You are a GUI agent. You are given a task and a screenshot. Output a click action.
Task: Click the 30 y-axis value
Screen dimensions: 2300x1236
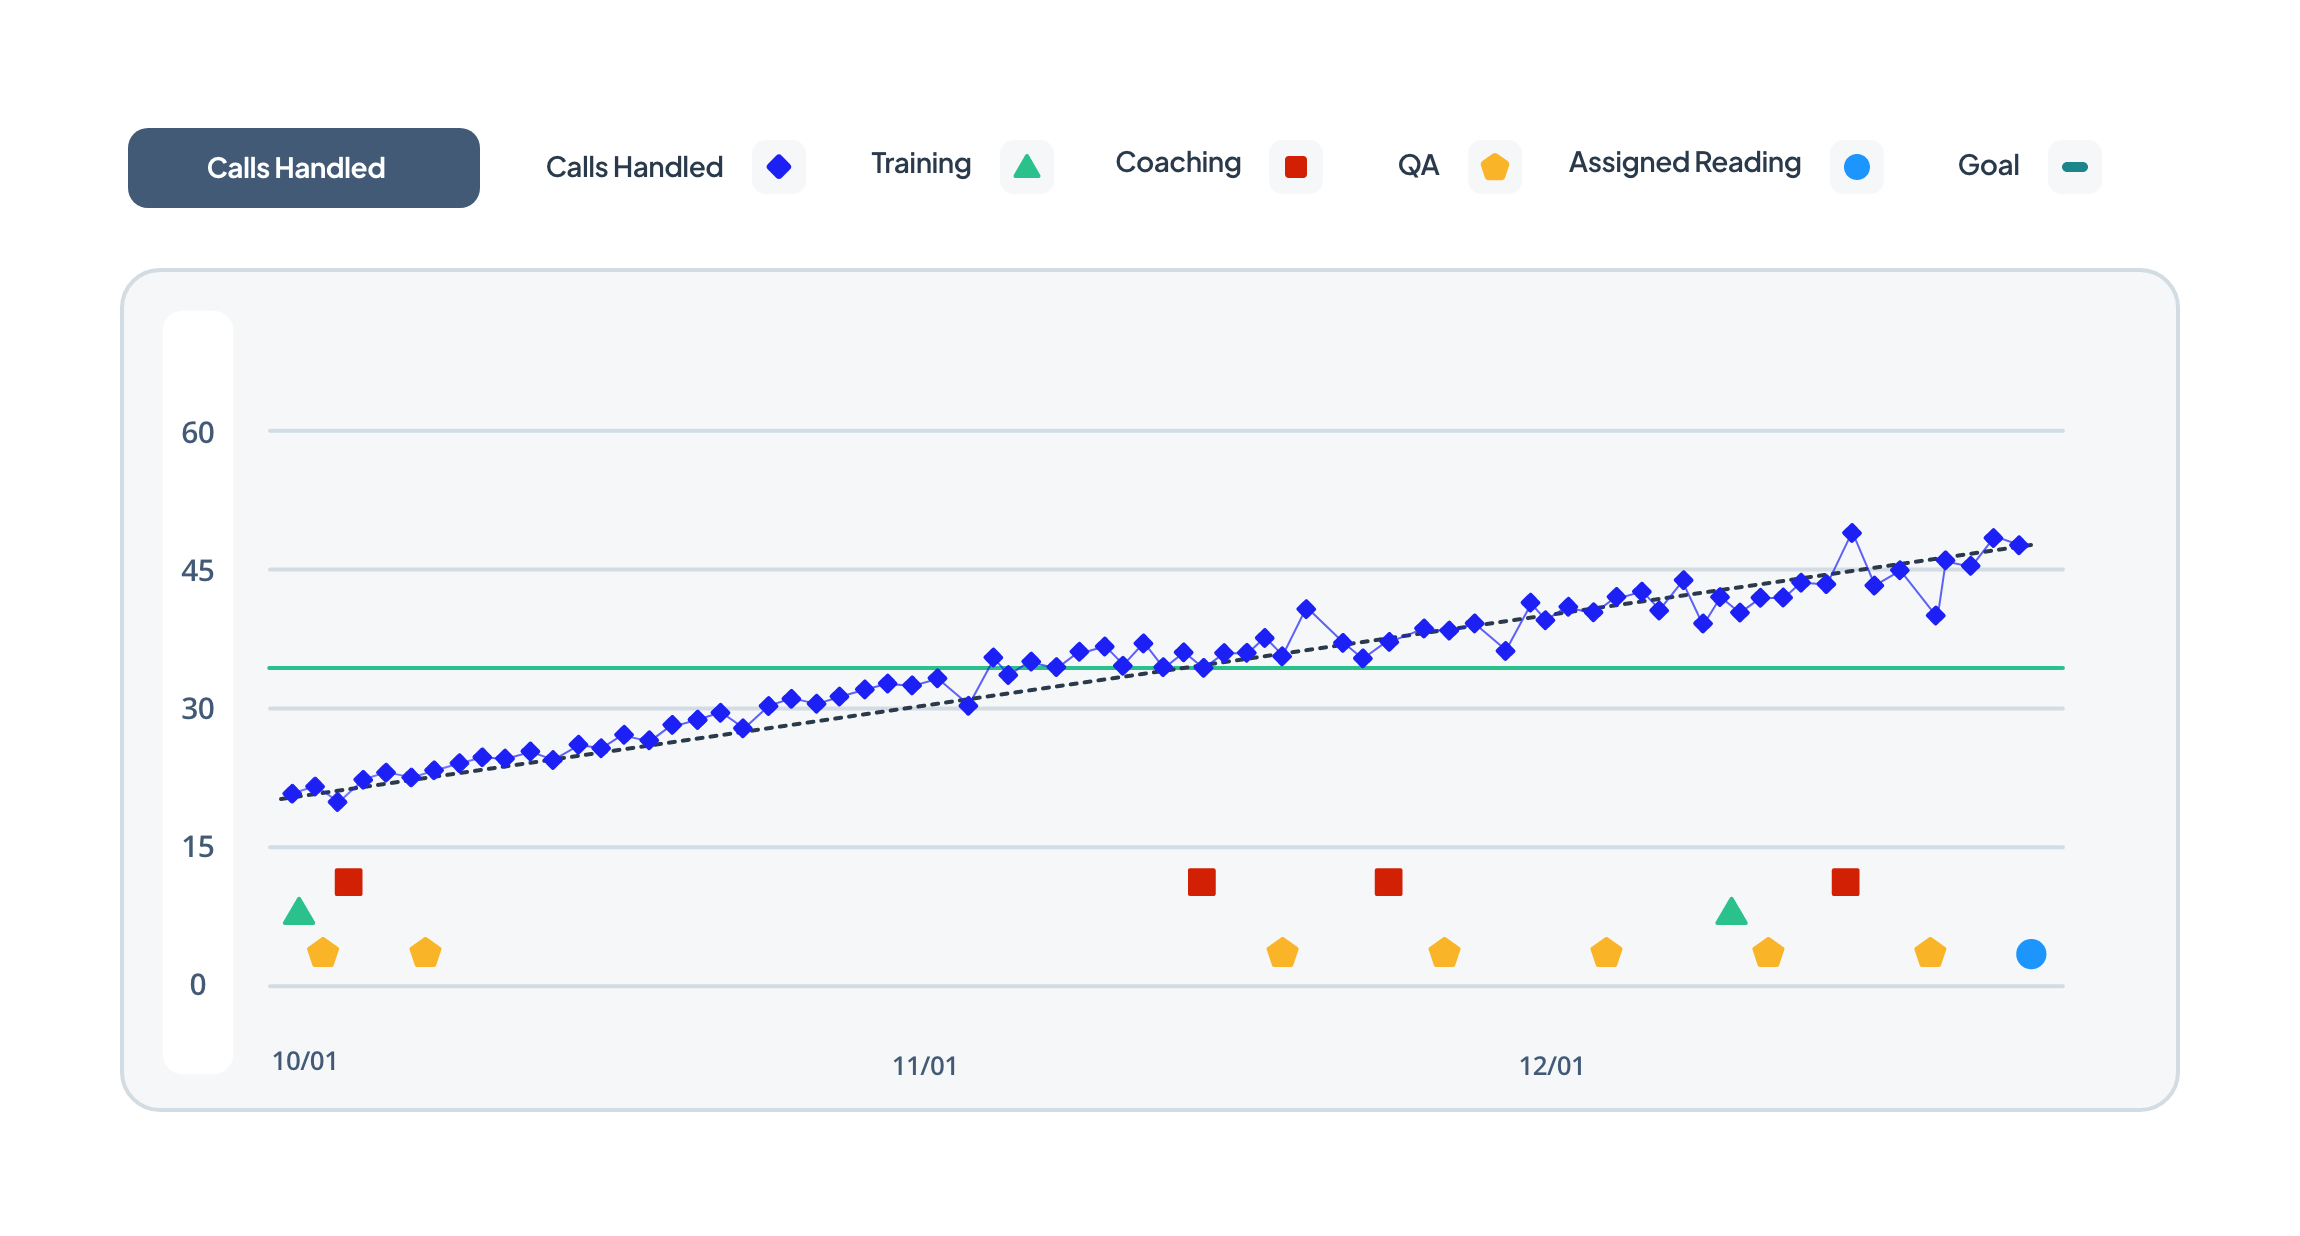click(x=198, y=709)
